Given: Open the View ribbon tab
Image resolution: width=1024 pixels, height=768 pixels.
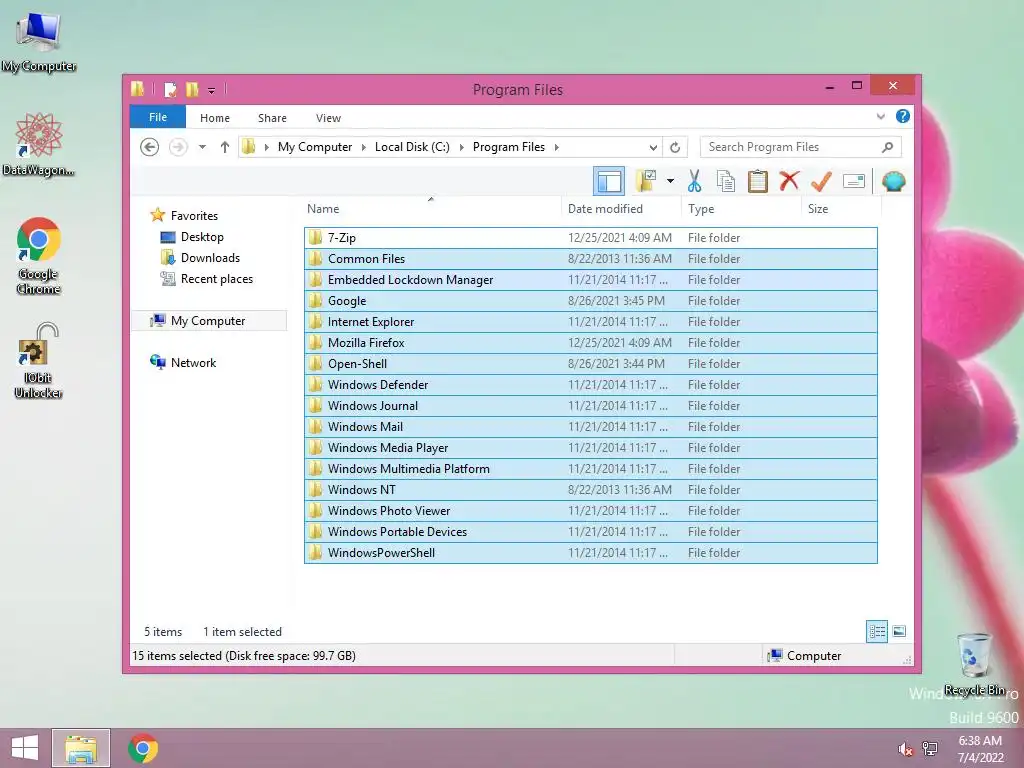Looking at the screenshot, I should click(328, 118).
